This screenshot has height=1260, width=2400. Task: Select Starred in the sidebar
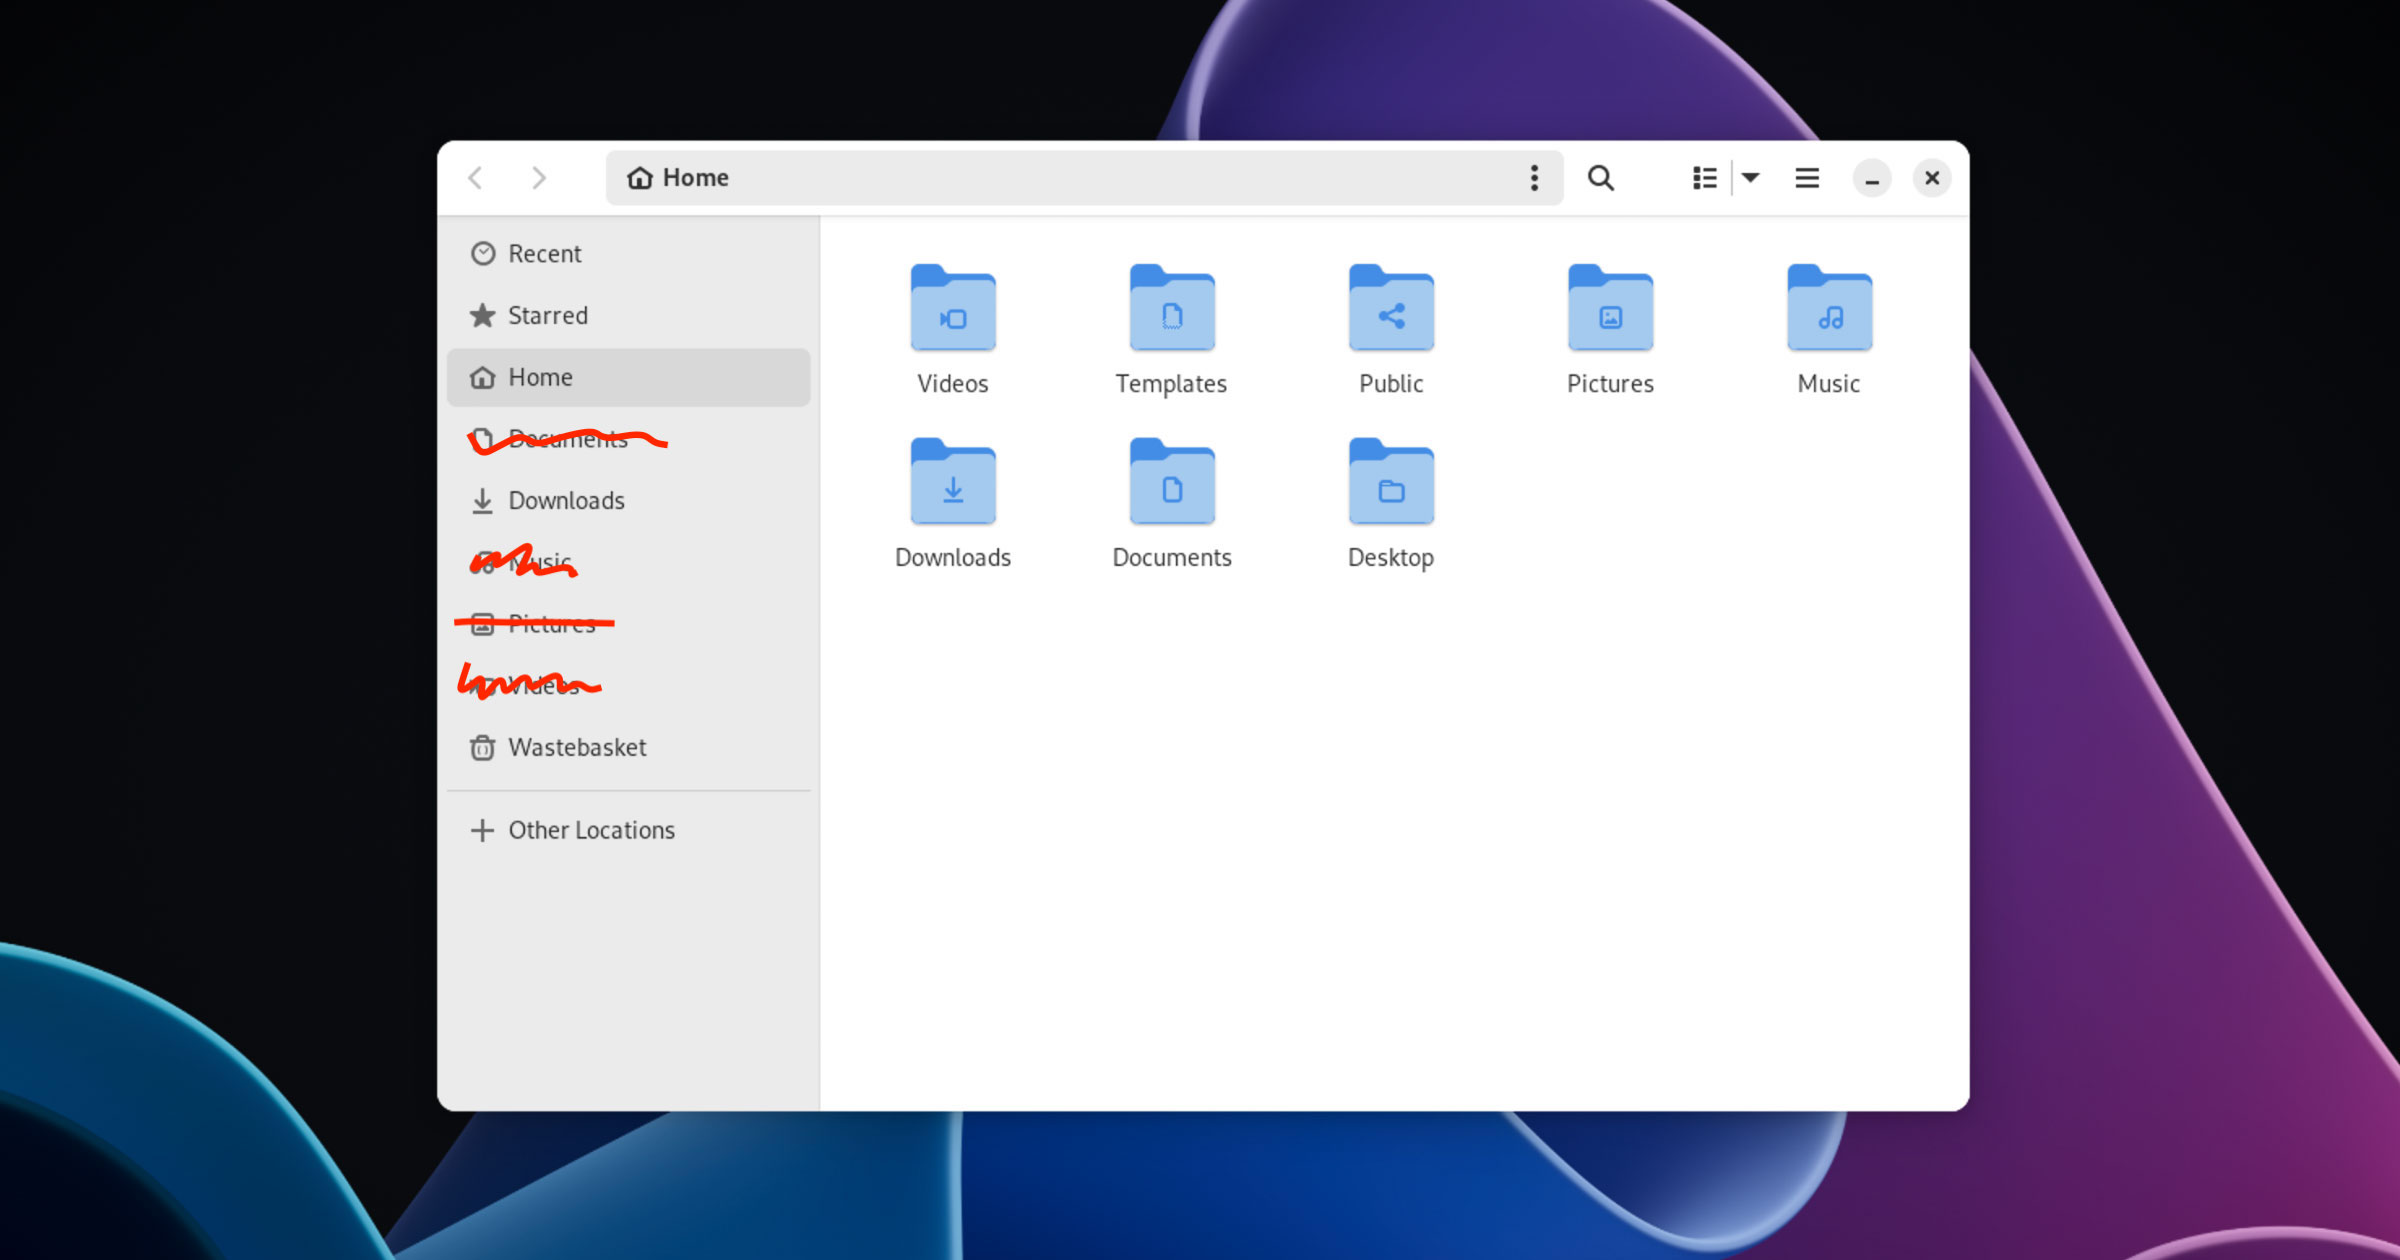[547, 316]
